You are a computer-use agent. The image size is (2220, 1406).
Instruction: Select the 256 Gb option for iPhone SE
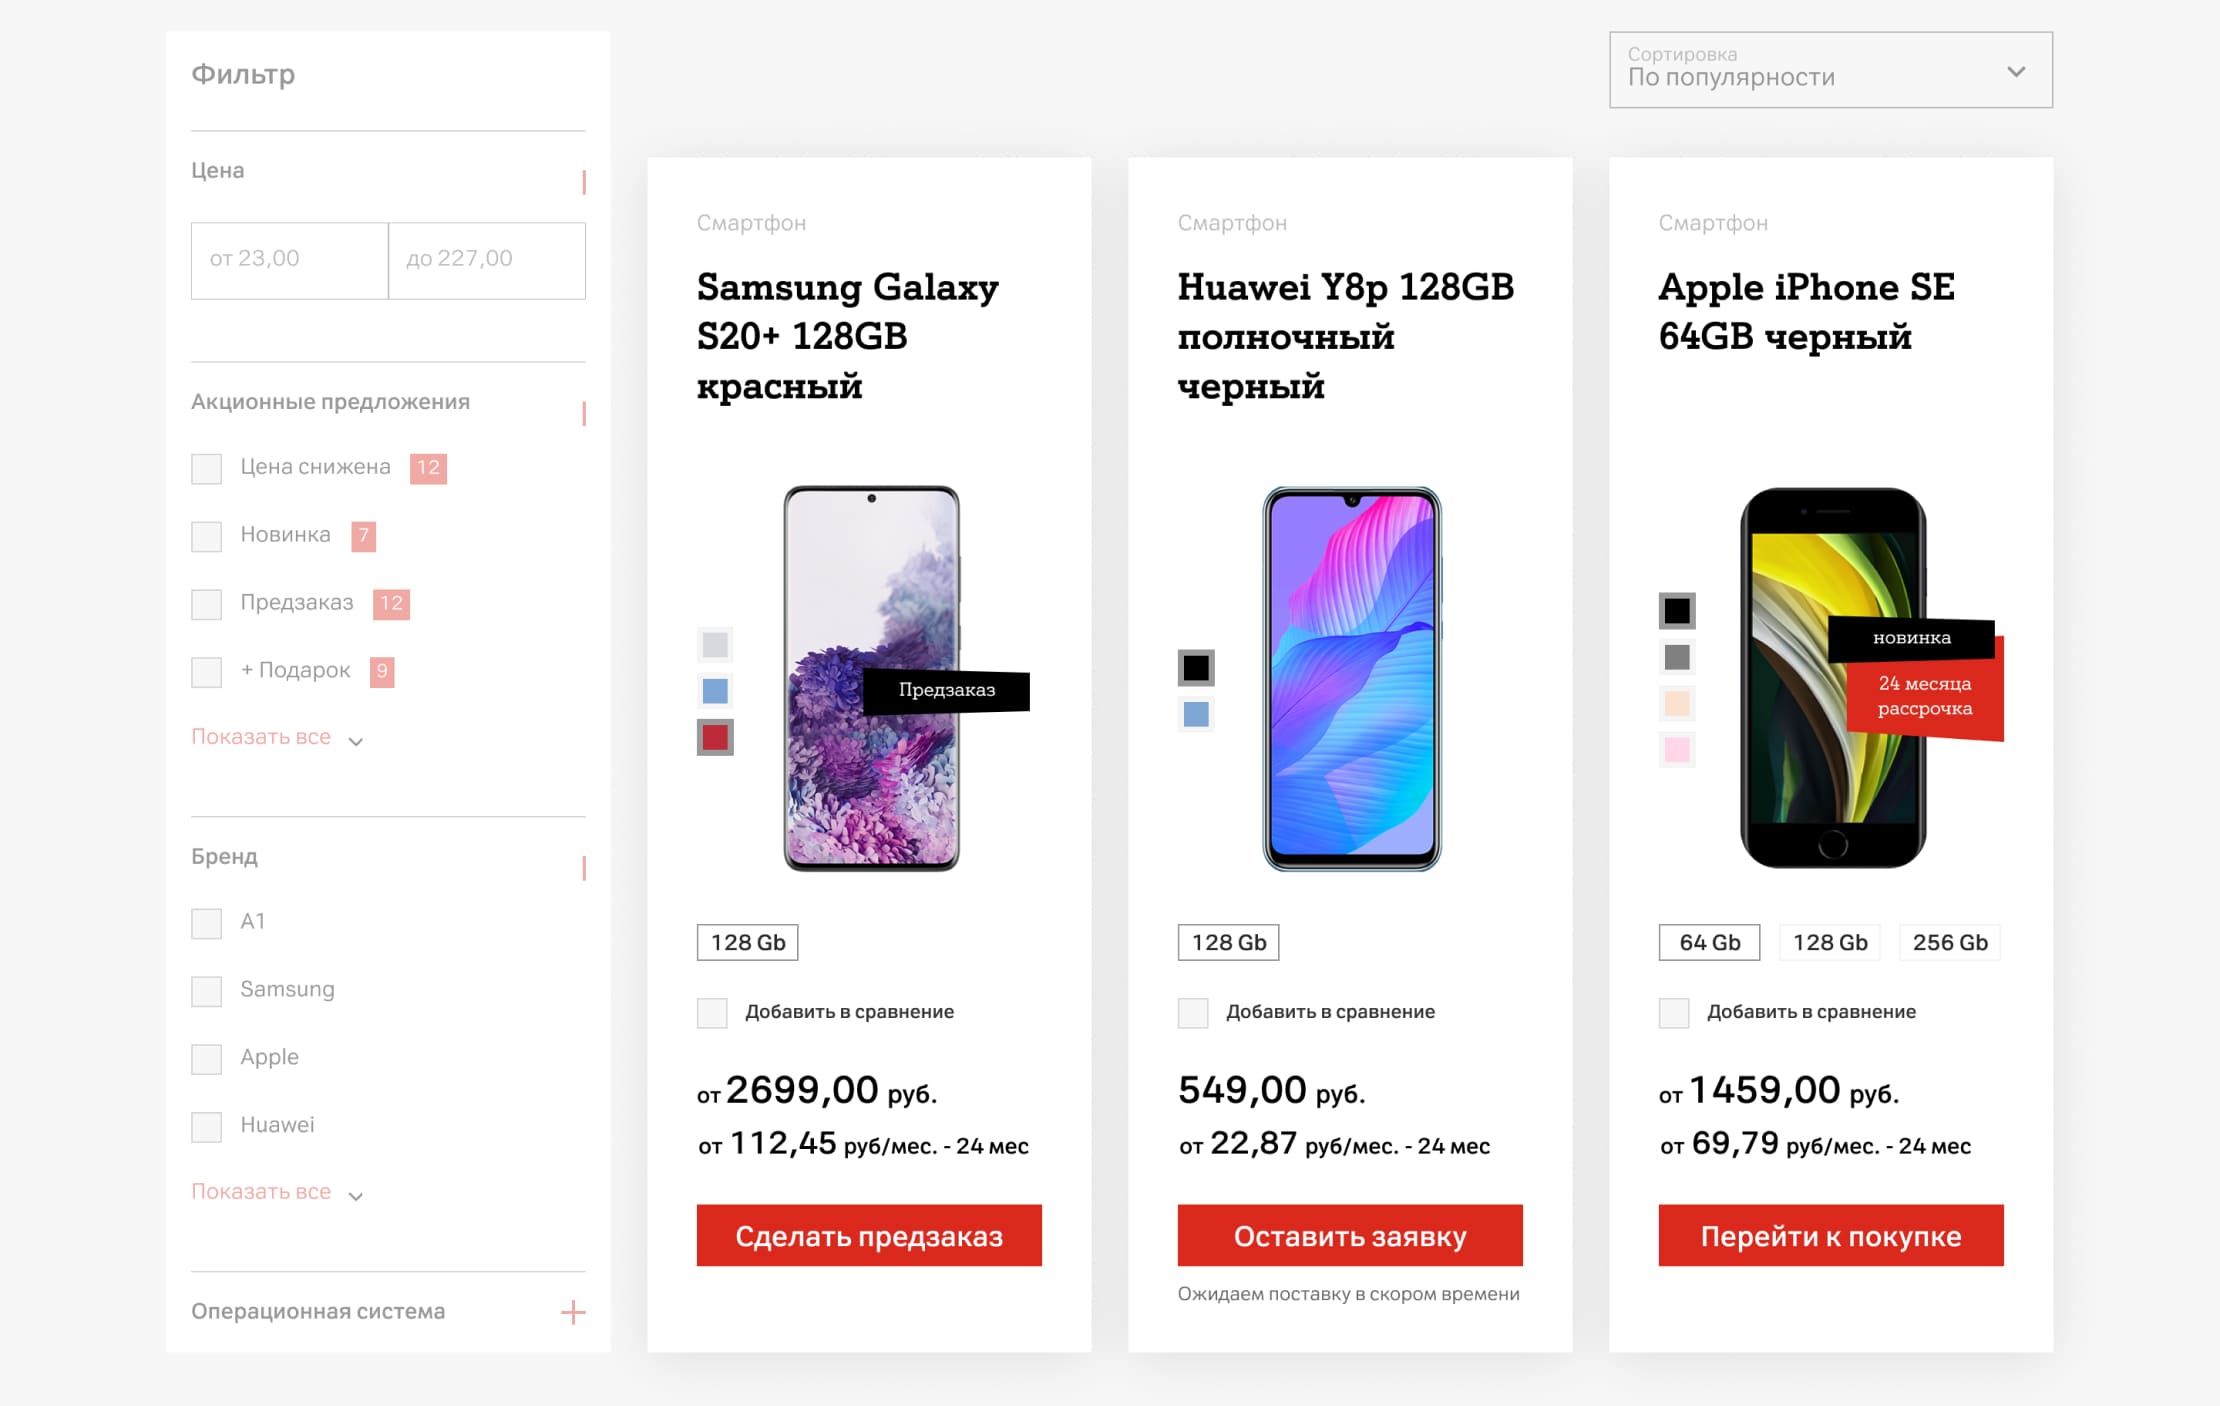click(x=1949, y=942)
